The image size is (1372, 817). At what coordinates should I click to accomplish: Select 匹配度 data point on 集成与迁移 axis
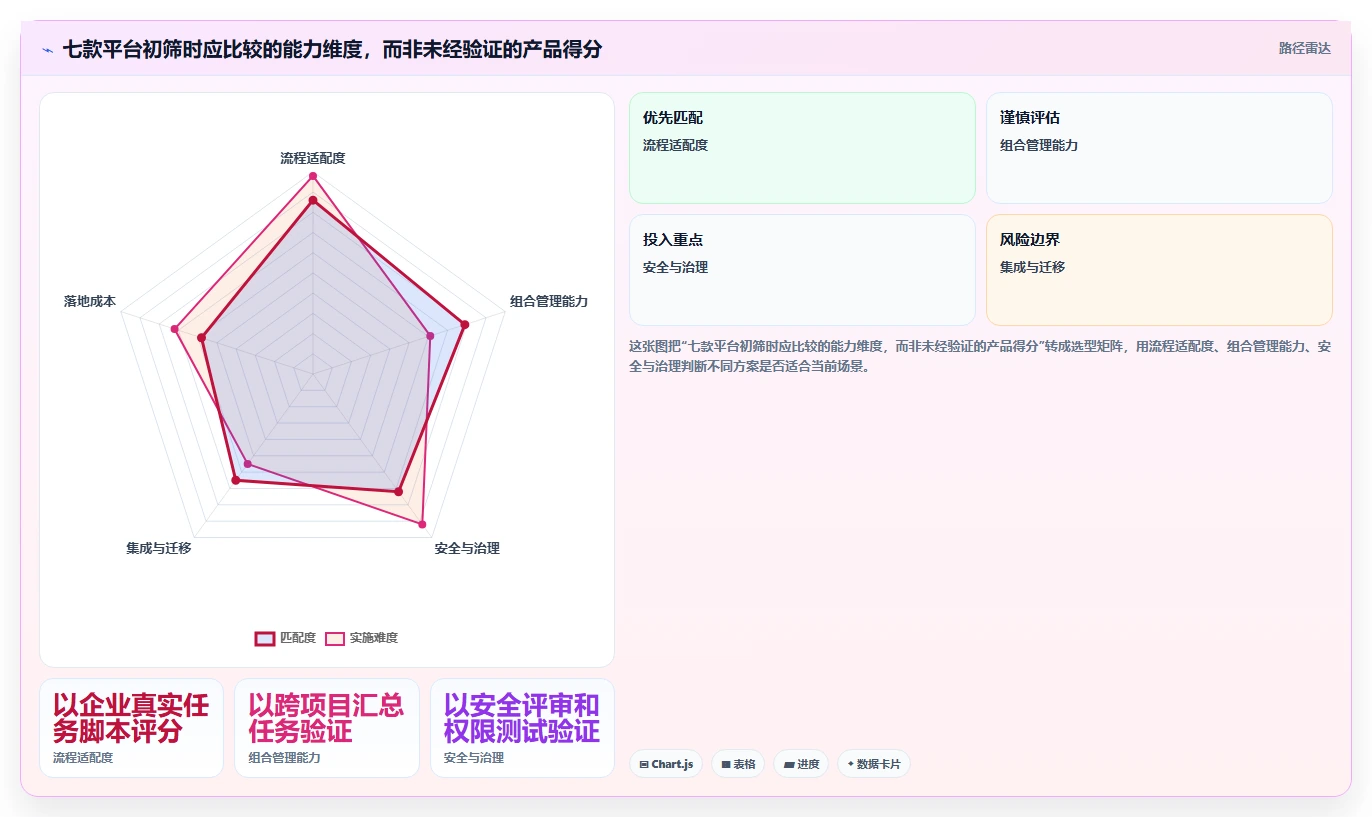click(x=236, y=481)
